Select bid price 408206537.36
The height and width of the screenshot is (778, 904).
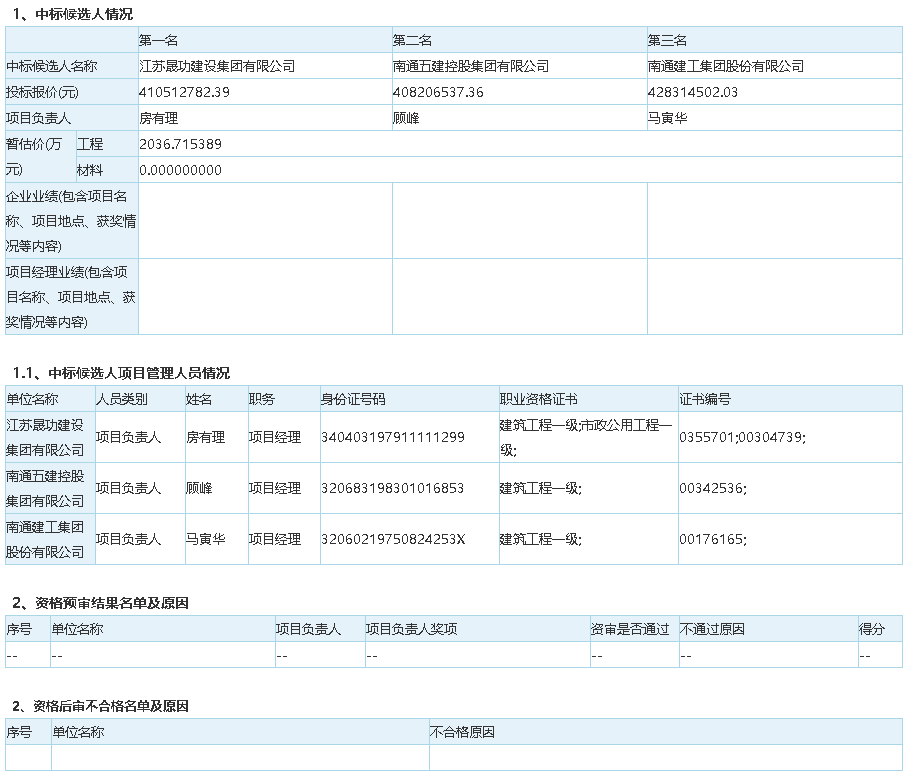[x=438, y=92]
